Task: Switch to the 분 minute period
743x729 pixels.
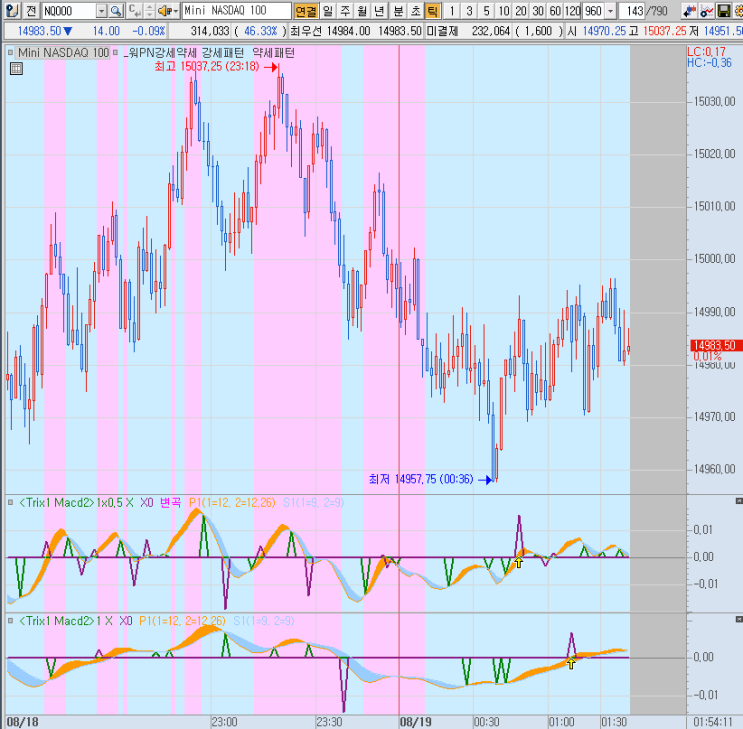Action: pos(398,10)
